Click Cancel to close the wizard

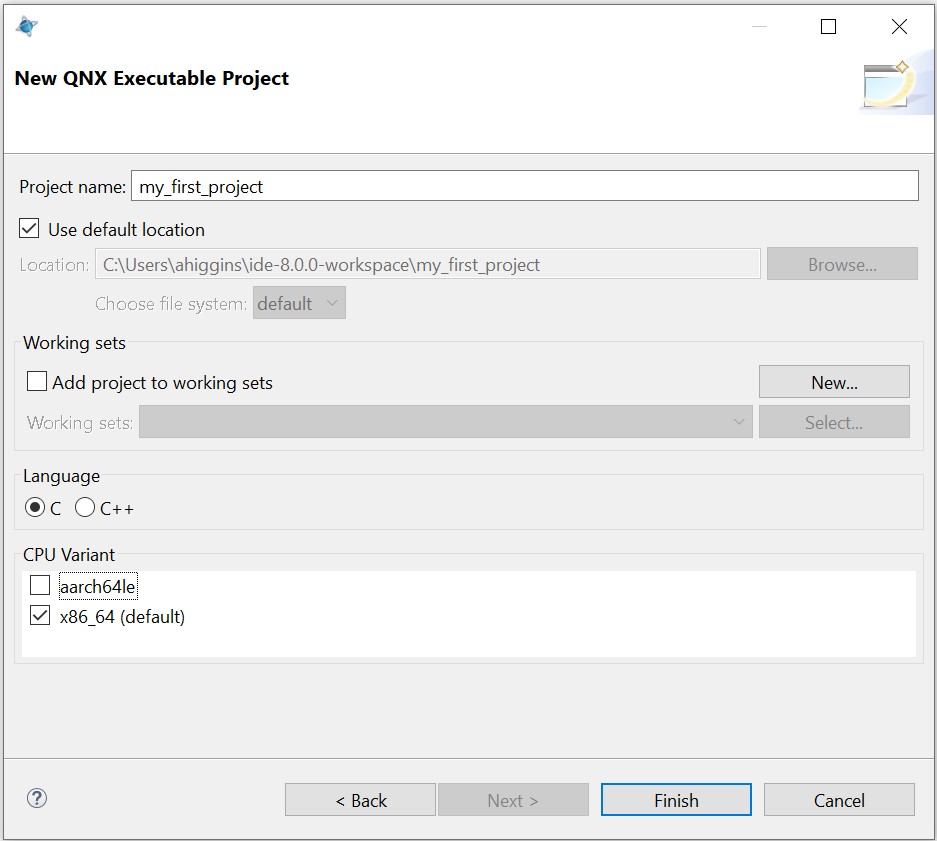click(x=839, y=800)
